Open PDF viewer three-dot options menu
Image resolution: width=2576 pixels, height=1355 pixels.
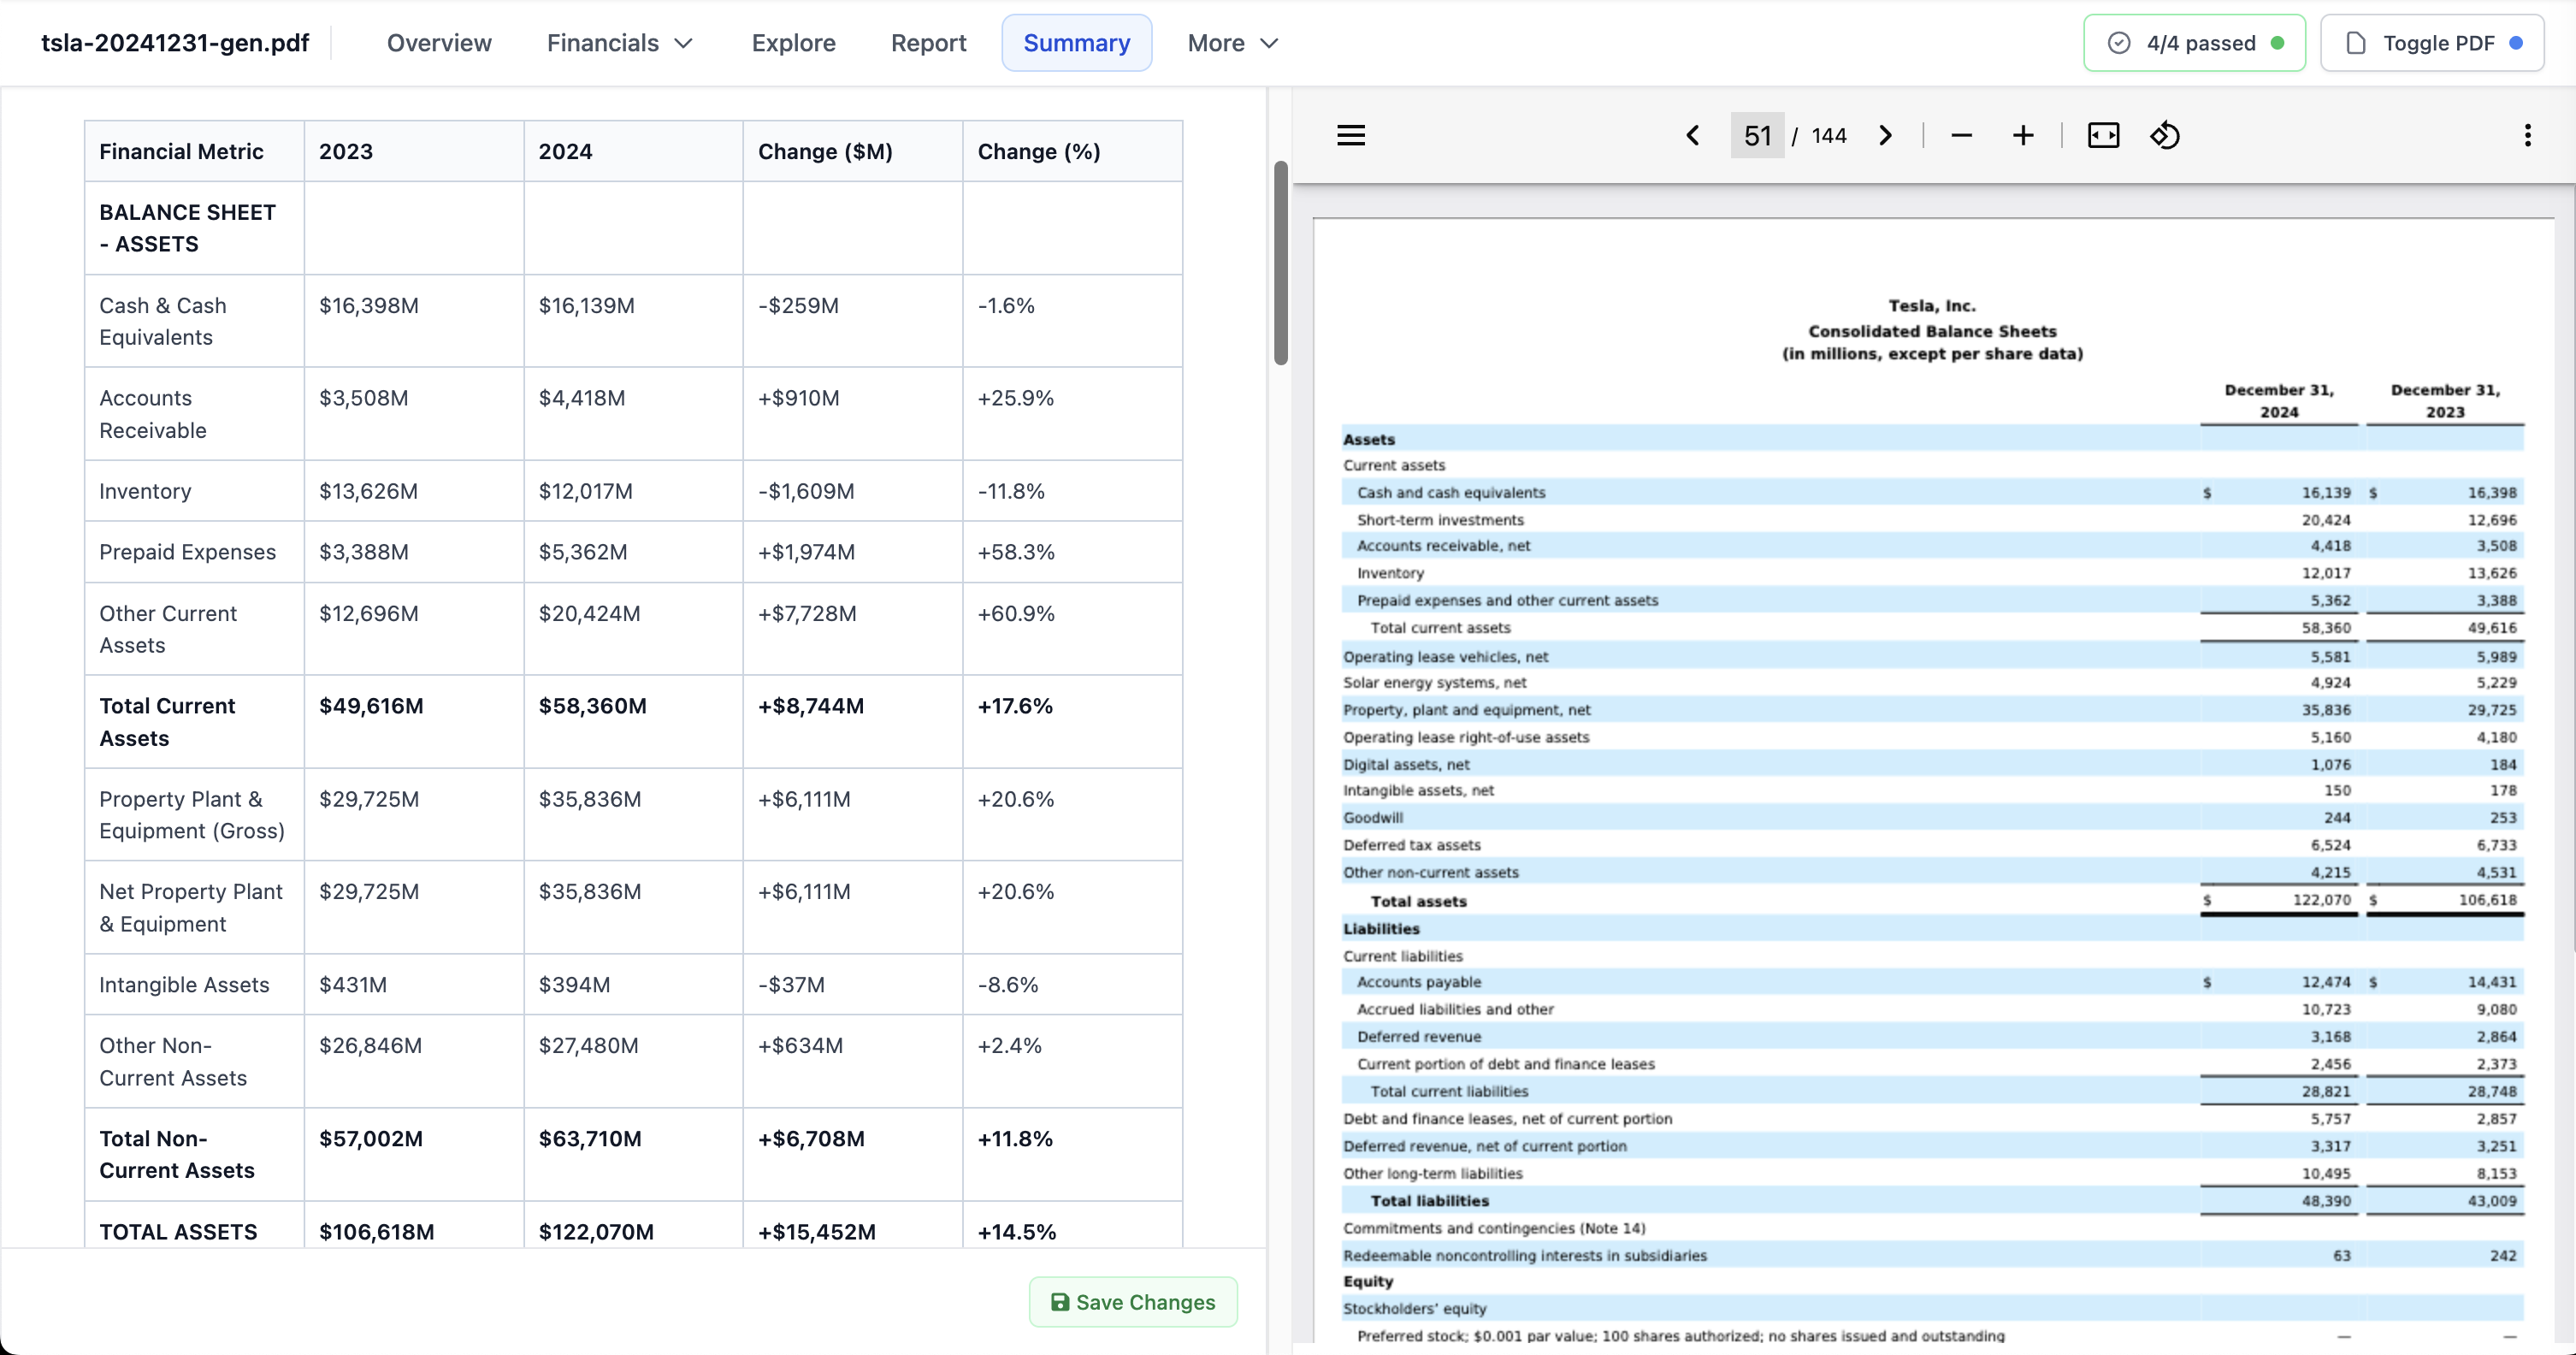2527,135
